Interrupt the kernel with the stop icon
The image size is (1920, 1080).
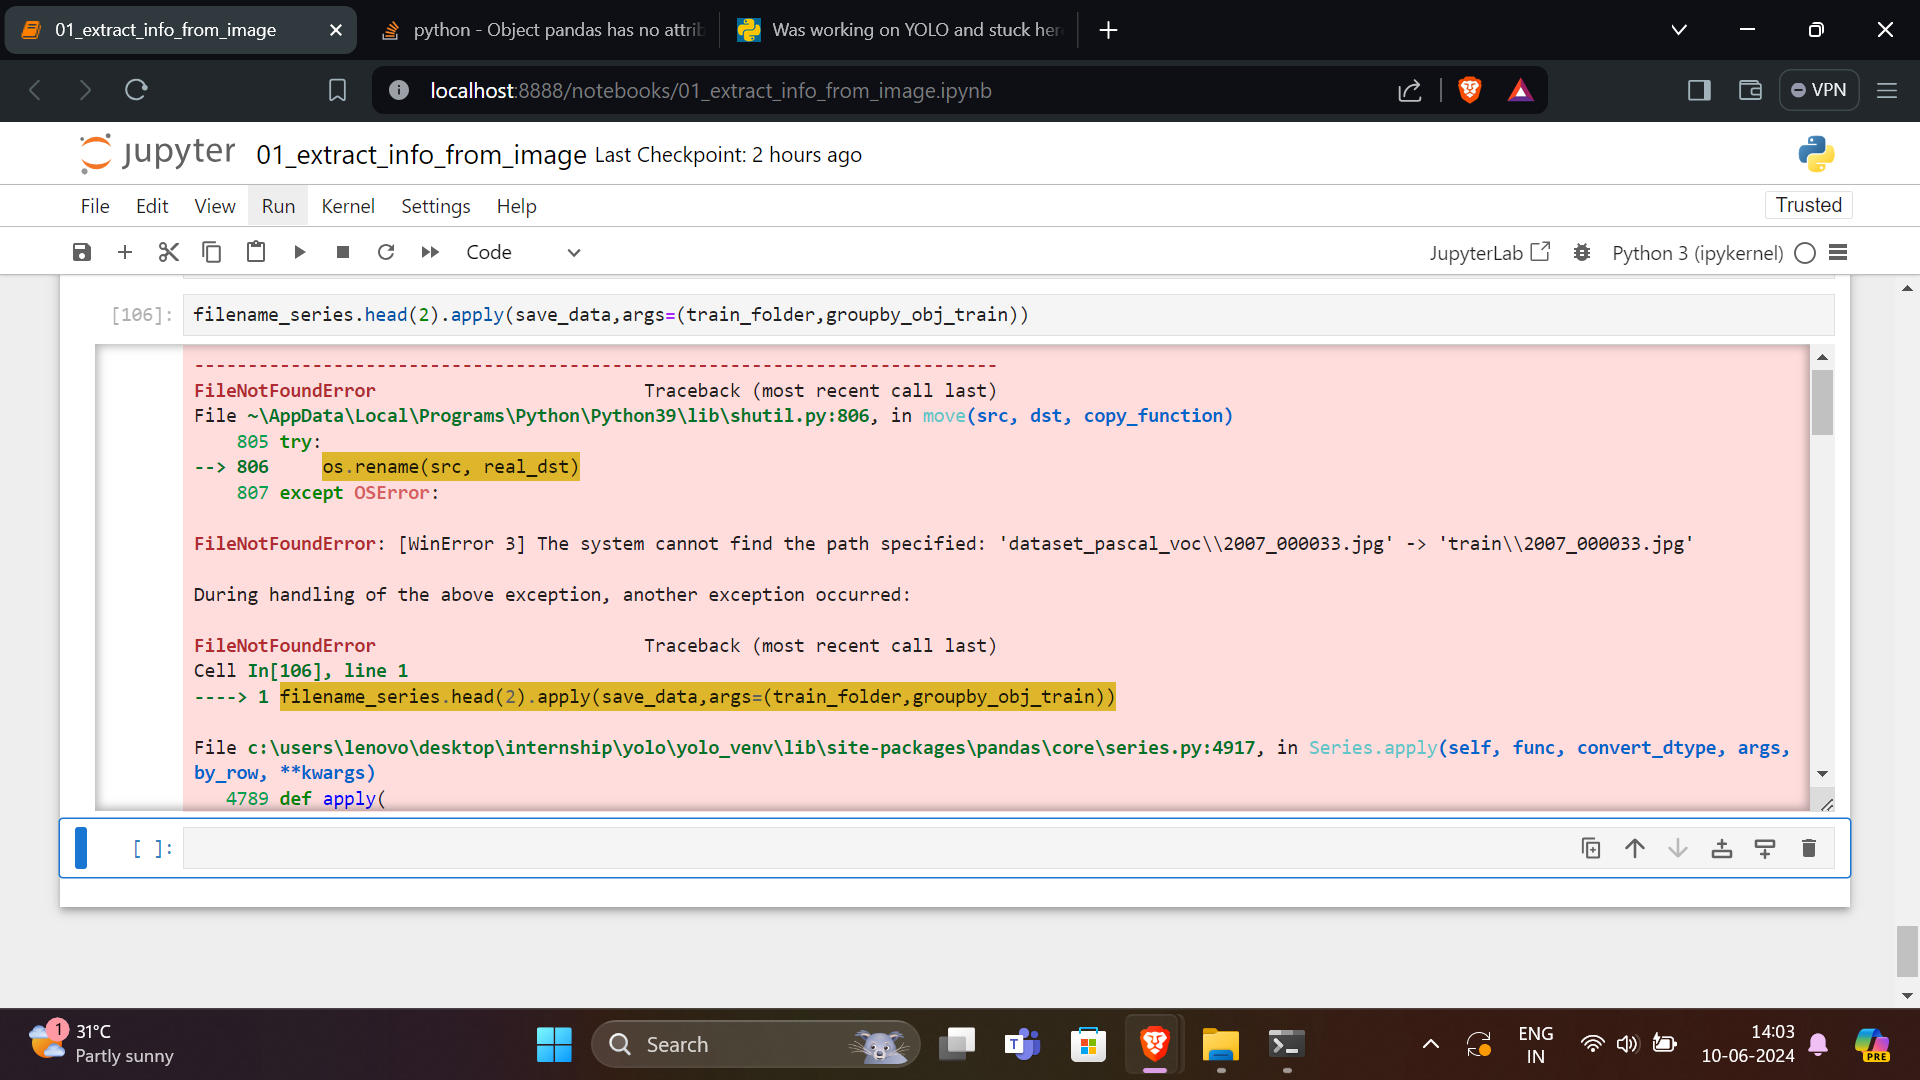pos(343,252)
